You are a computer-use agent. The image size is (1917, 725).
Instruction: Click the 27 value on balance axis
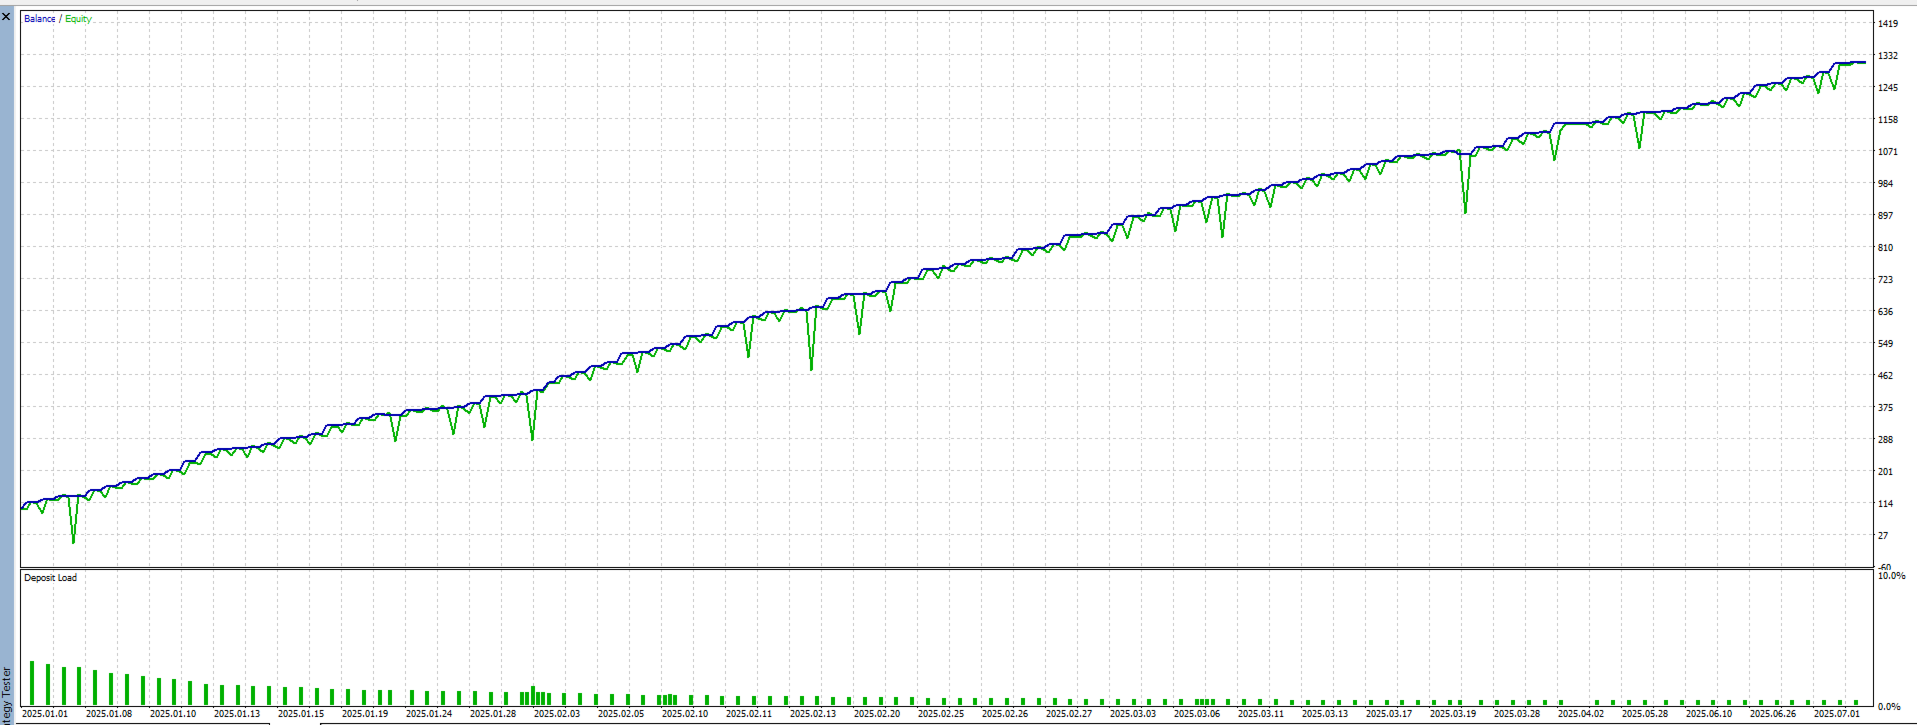coord(1883,536)
